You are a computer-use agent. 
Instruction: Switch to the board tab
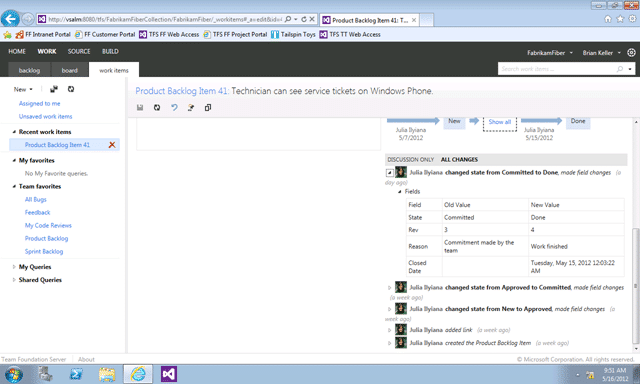[x=69, y=70]
